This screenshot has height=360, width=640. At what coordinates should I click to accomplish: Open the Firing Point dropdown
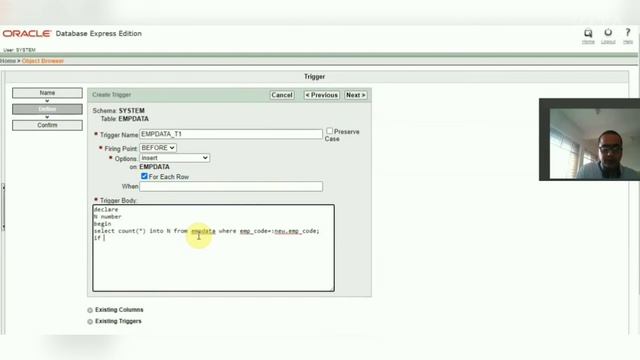tap(158, 148)
